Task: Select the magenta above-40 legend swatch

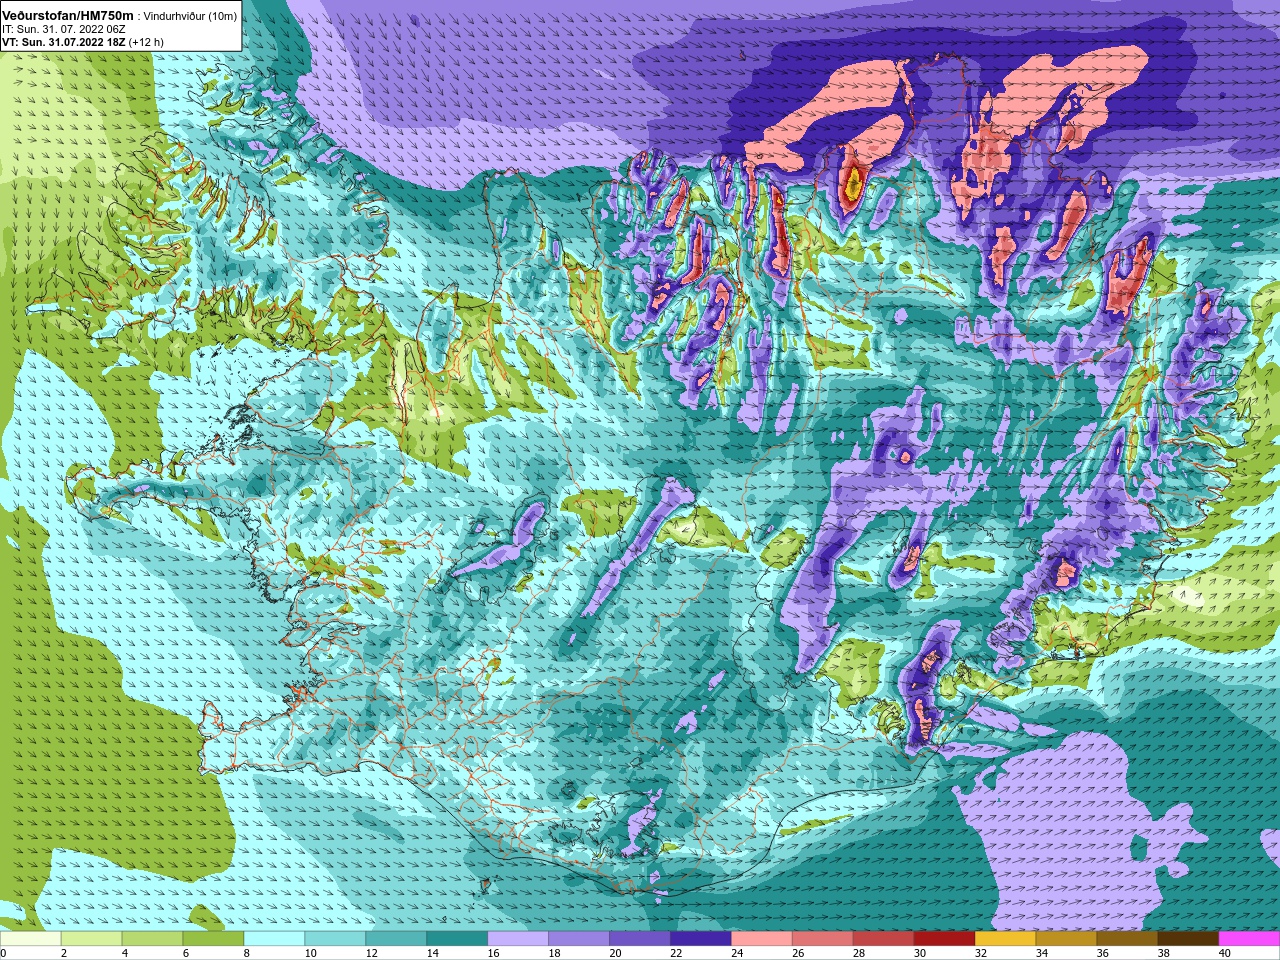Action: 1250,939
